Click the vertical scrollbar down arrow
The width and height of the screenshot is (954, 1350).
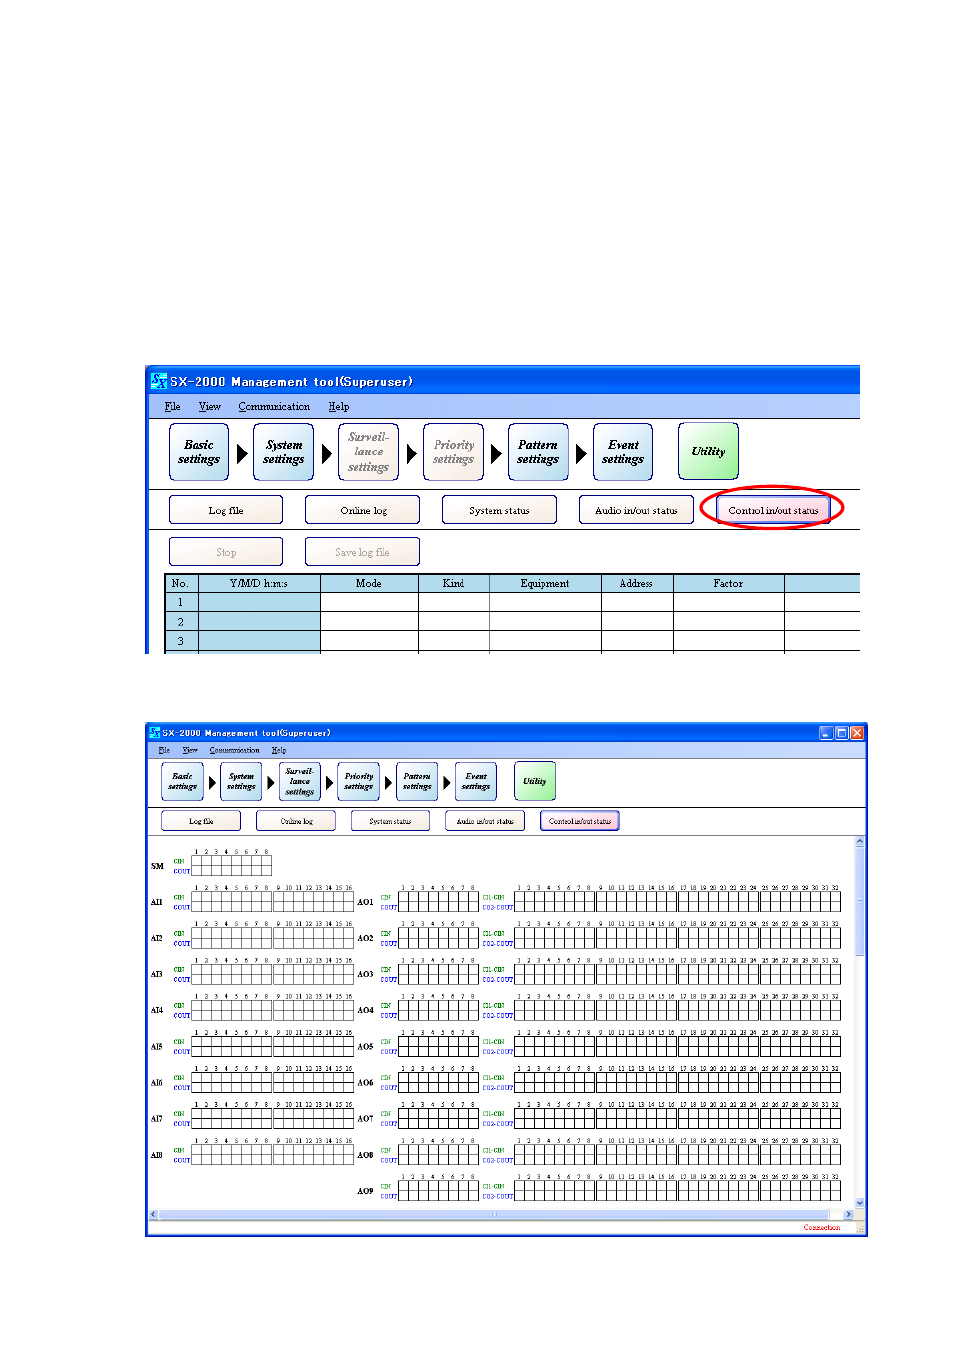coord(860,1203)
